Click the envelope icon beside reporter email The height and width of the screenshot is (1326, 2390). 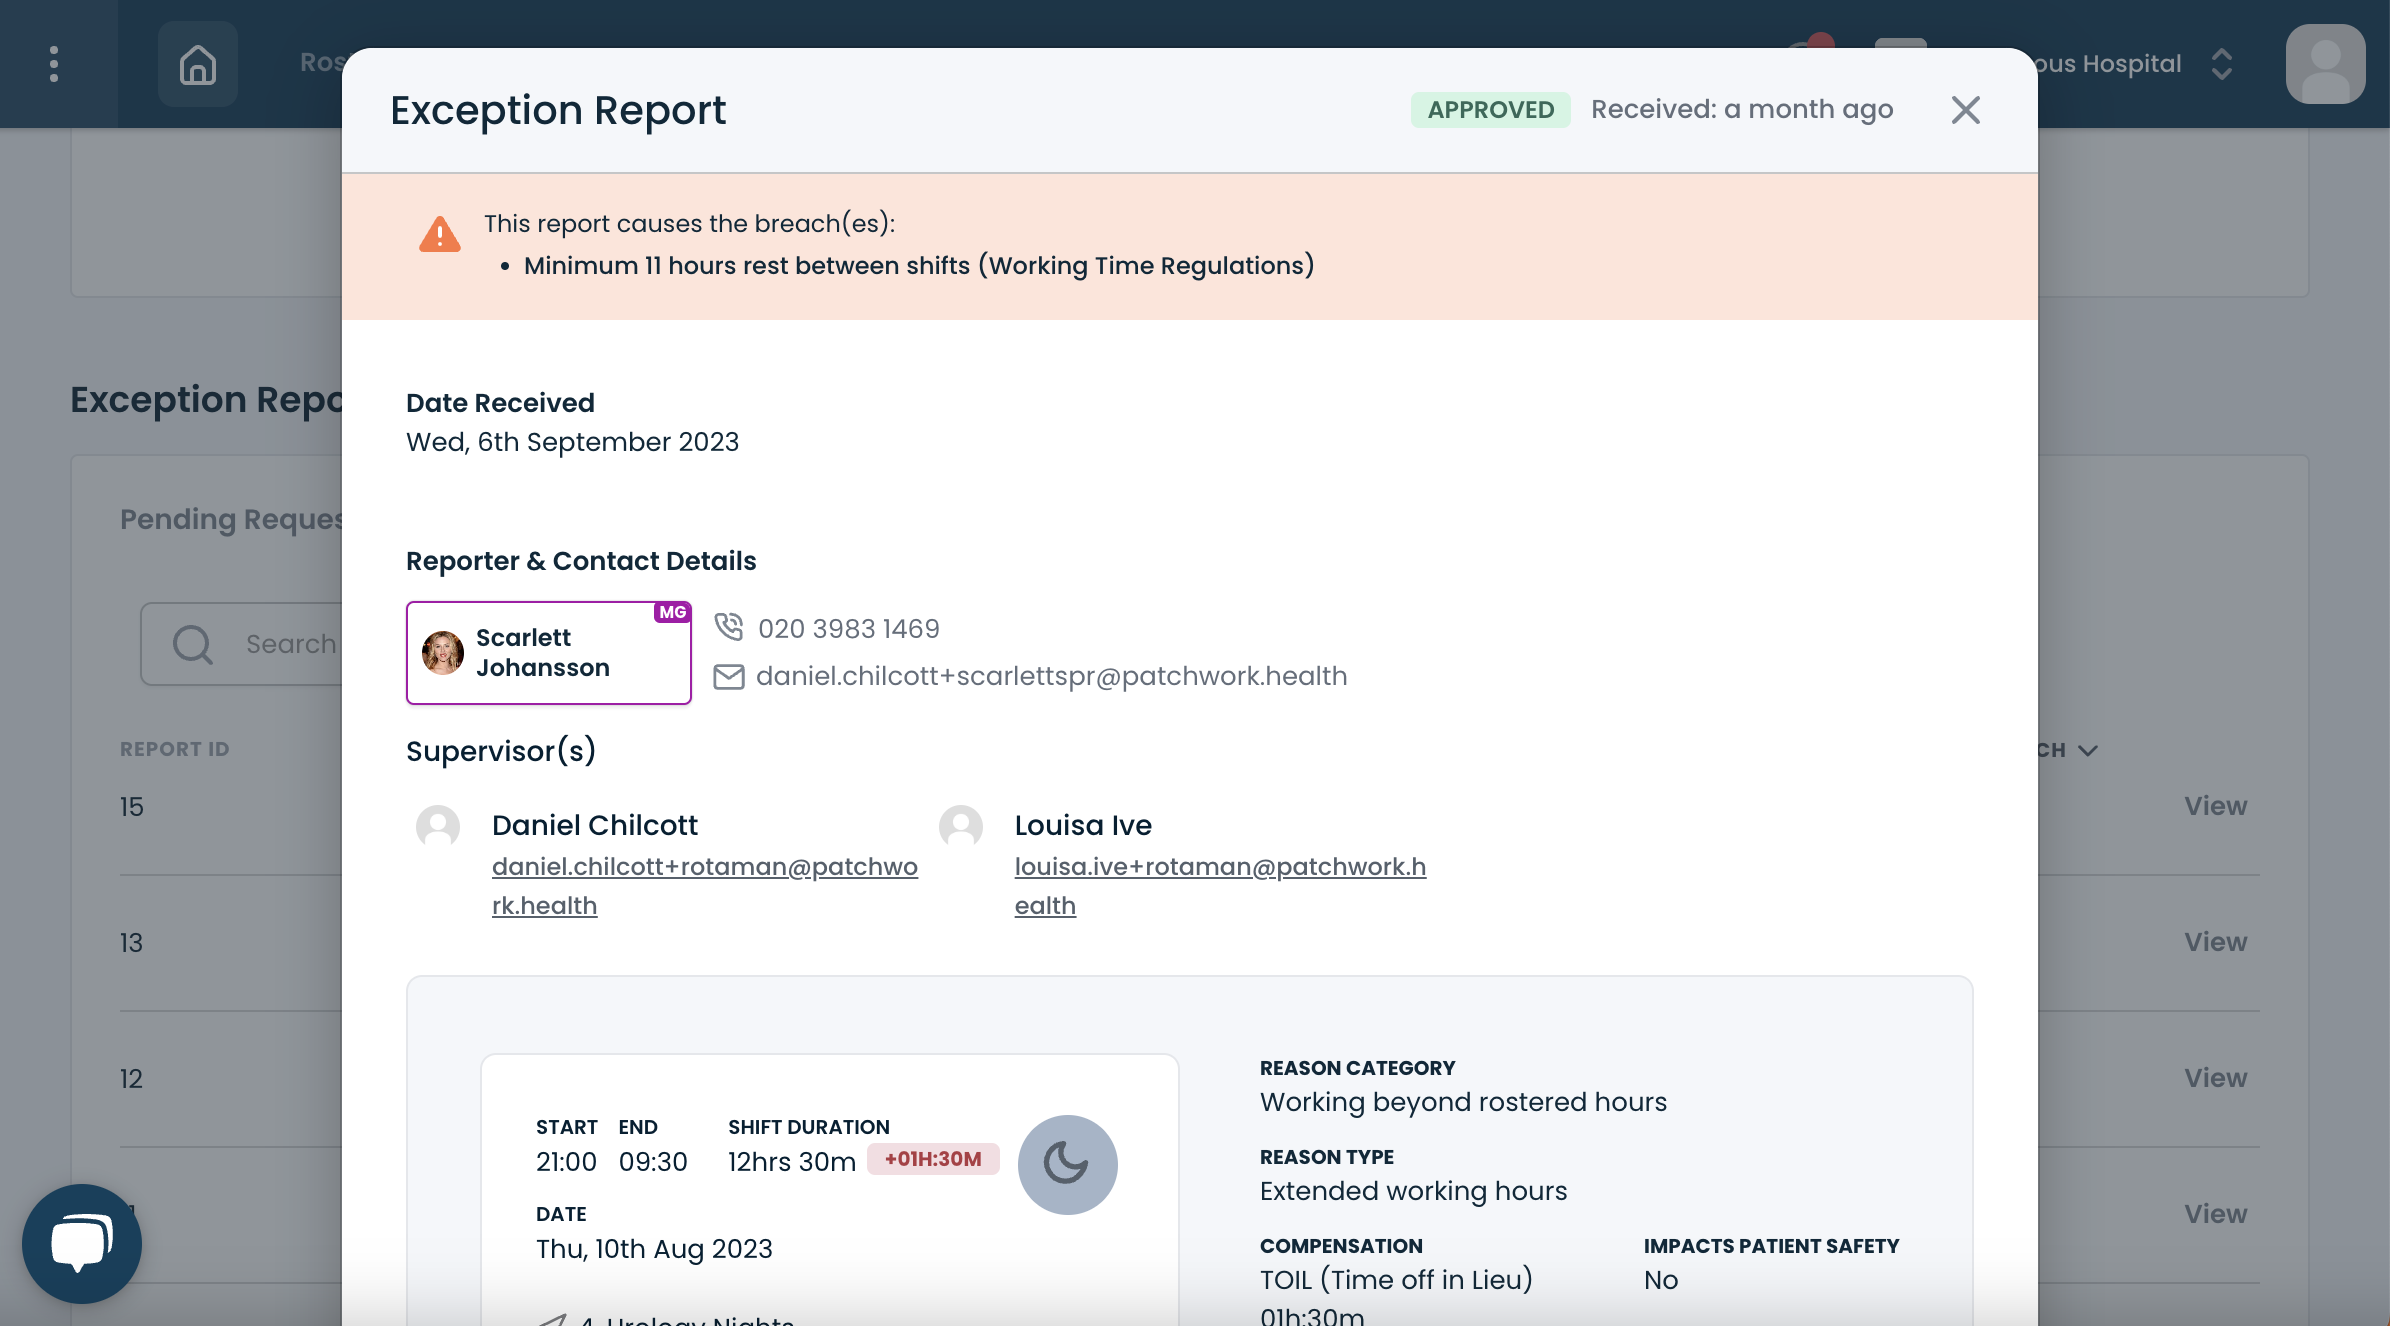click(728, 677)
